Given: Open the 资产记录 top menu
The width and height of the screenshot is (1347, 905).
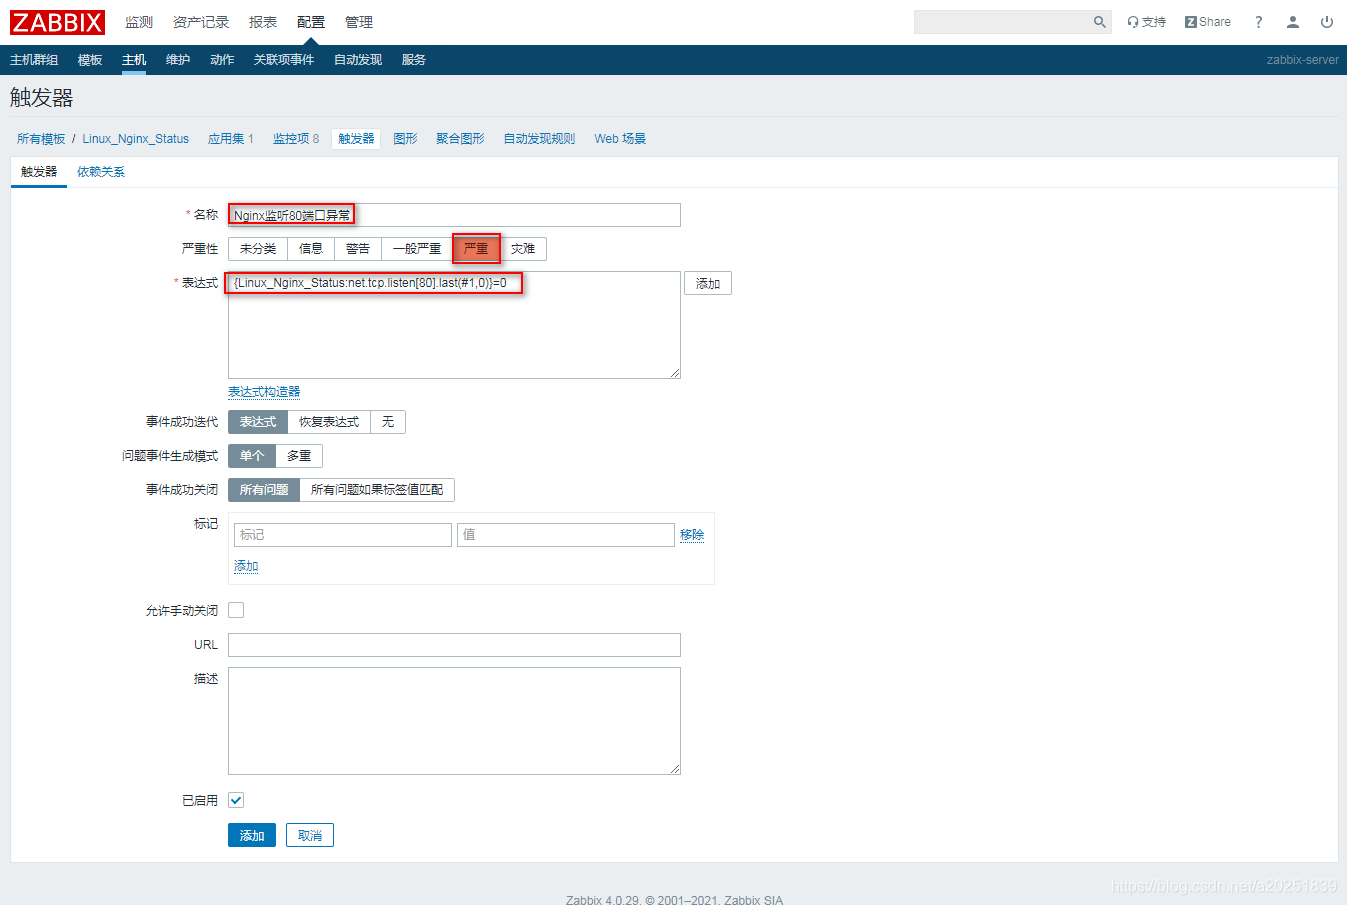Looking at the screenshot, I should coord(201,22).
